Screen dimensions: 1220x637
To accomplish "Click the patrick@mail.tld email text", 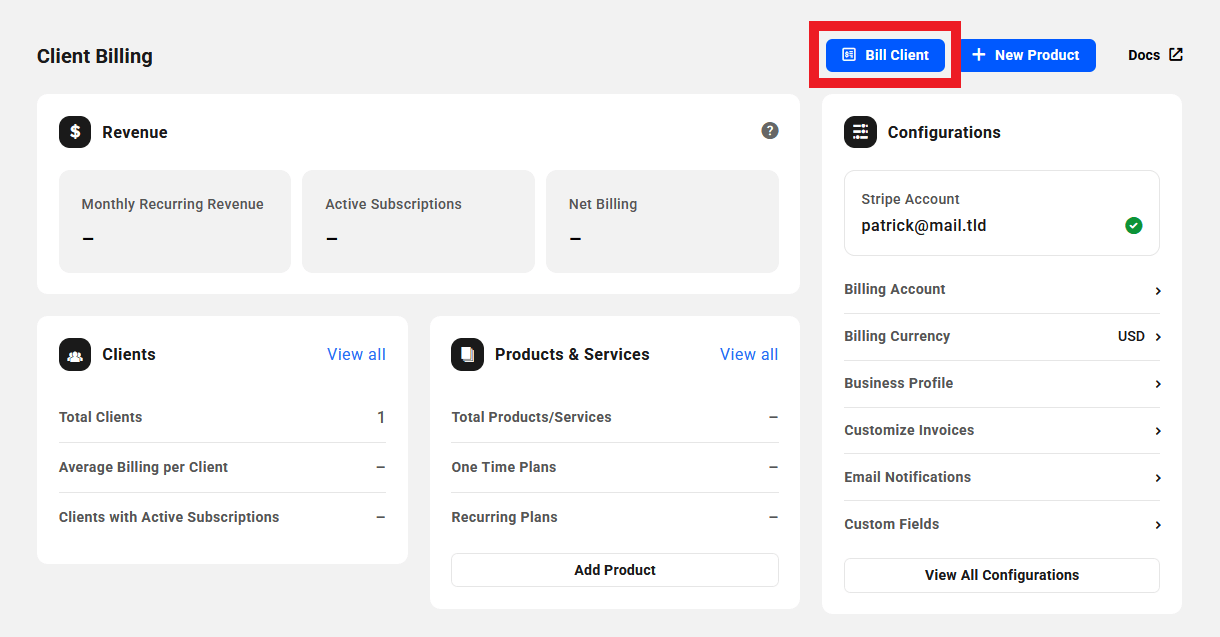I will point(924,226).
